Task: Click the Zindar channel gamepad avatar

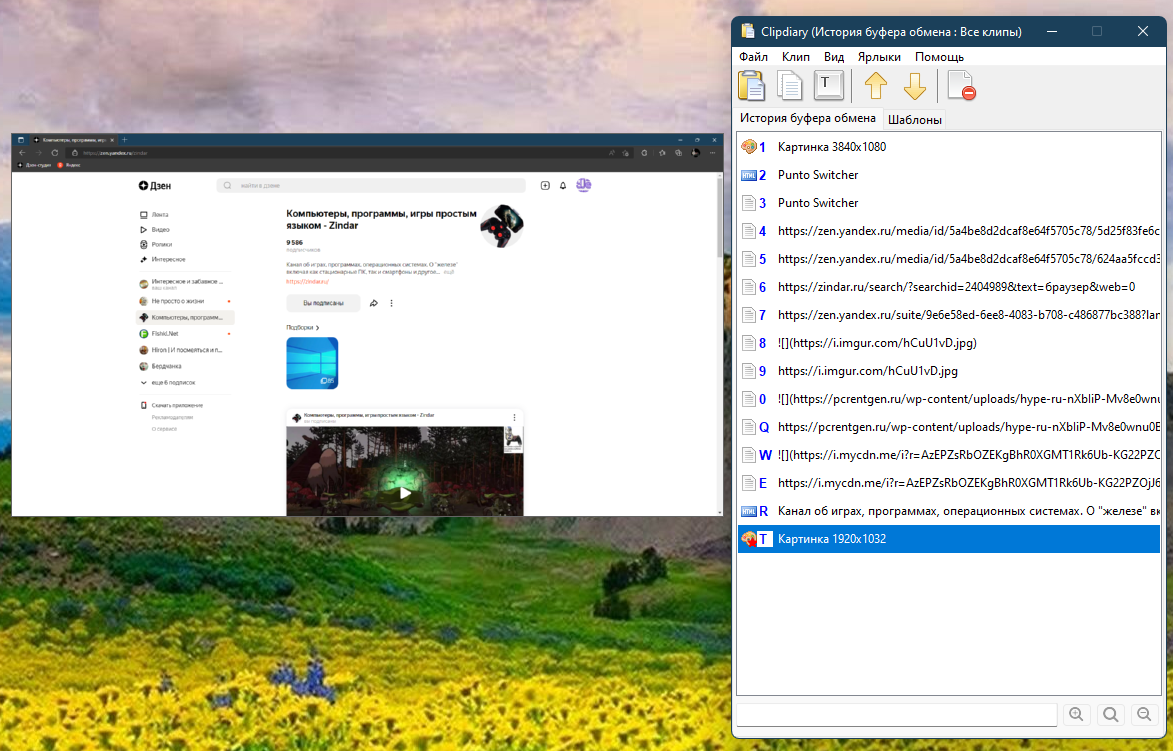Action: [x=502, y=226]
